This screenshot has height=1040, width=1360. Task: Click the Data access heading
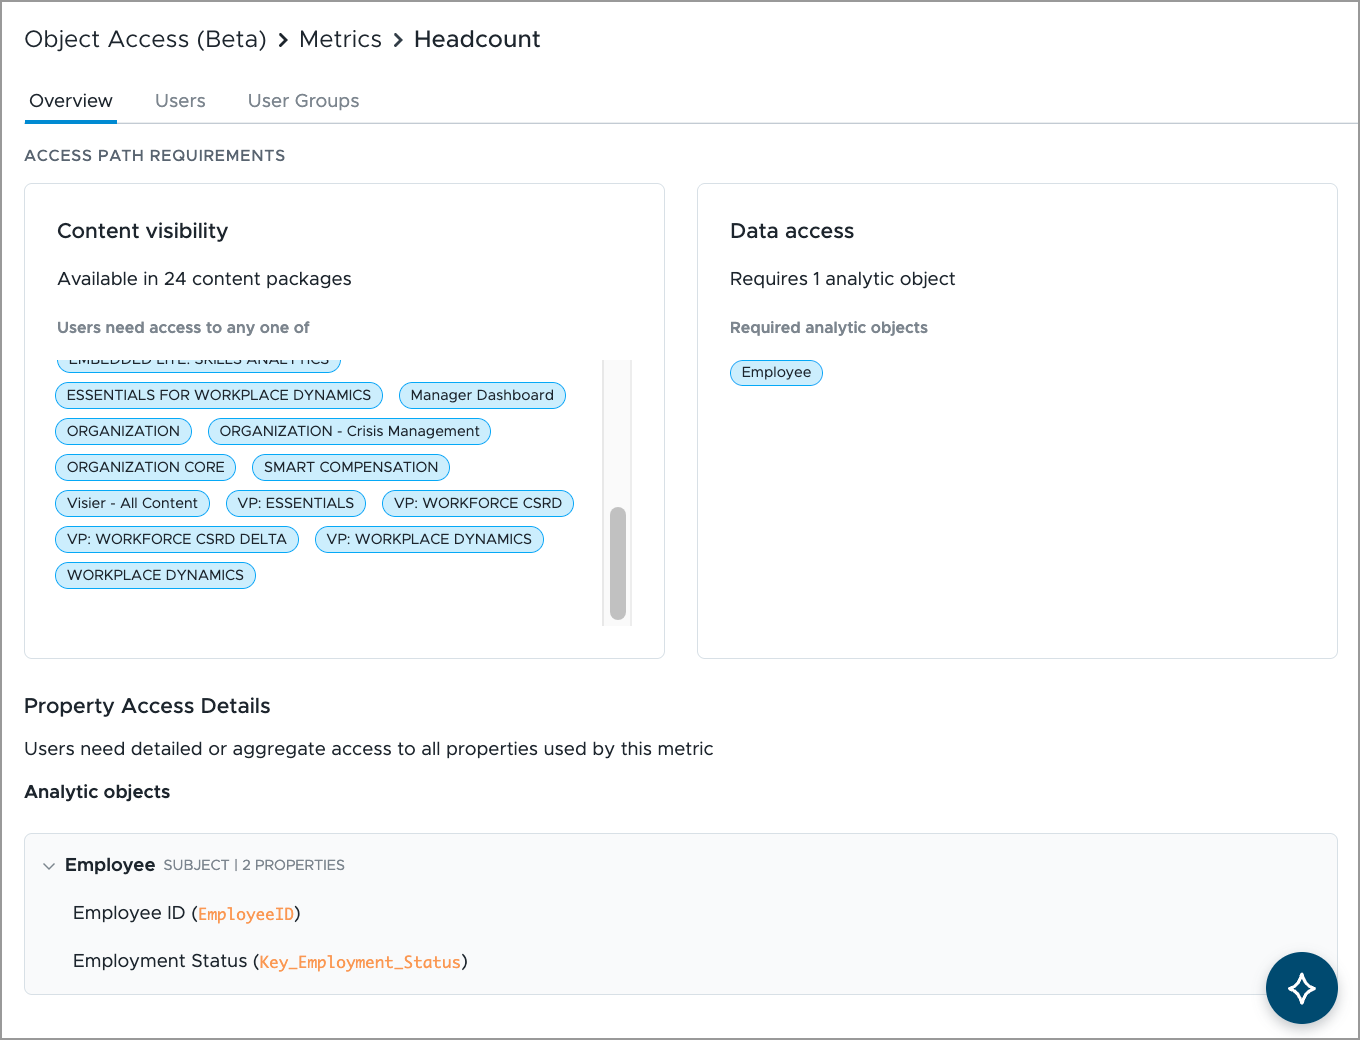pos(792,231)
